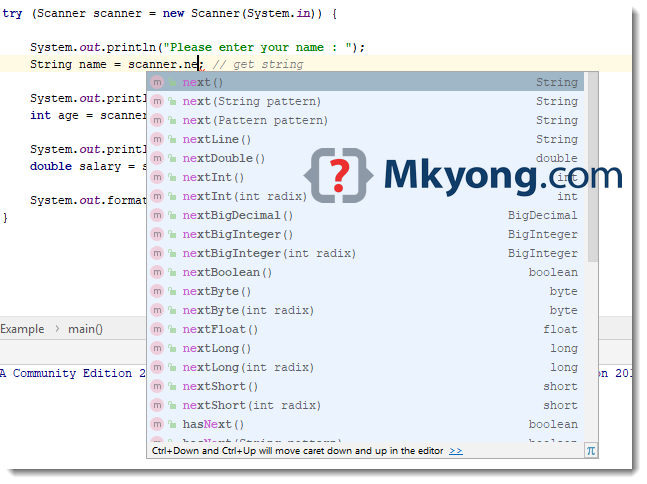This screenshot has height=484, width=647.
Task: Select the next() completion entry
Action: click(x=366, y=82)
